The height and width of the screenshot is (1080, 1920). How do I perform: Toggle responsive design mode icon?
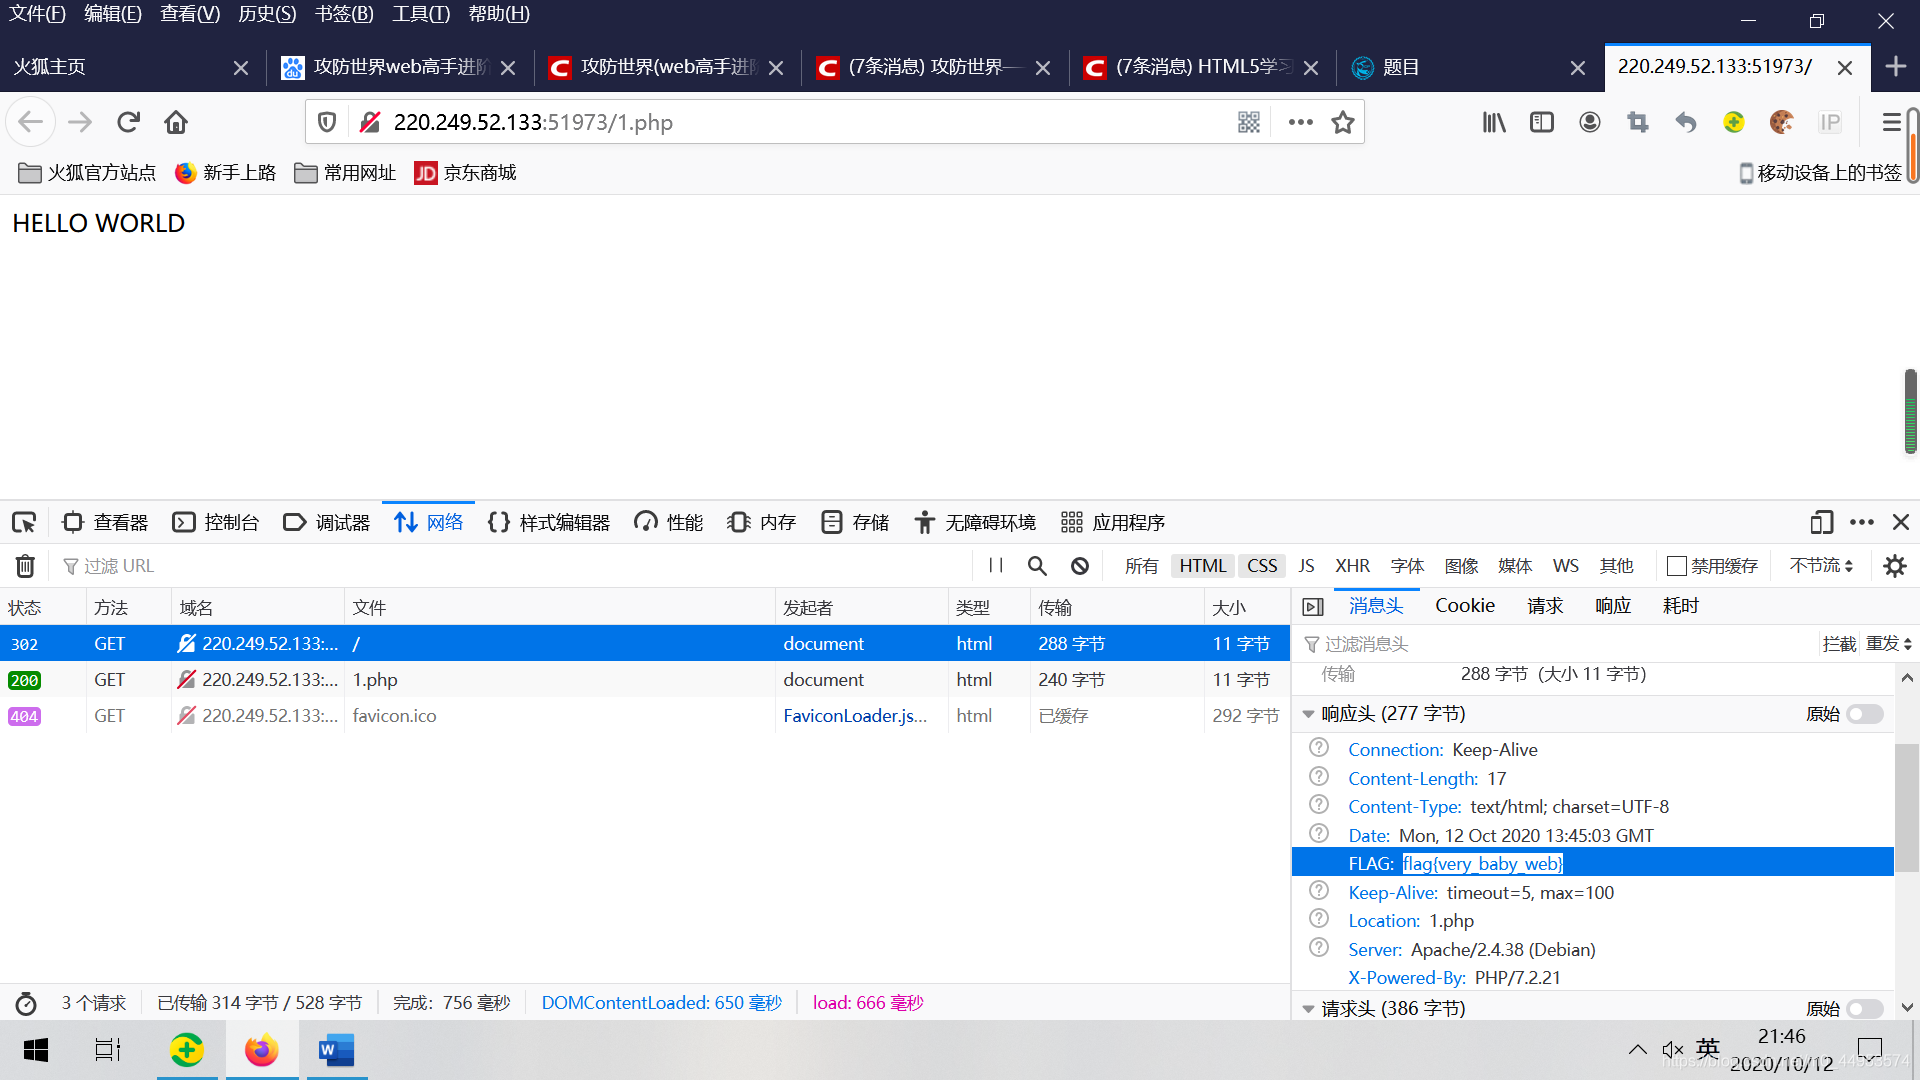(1821, 522)
